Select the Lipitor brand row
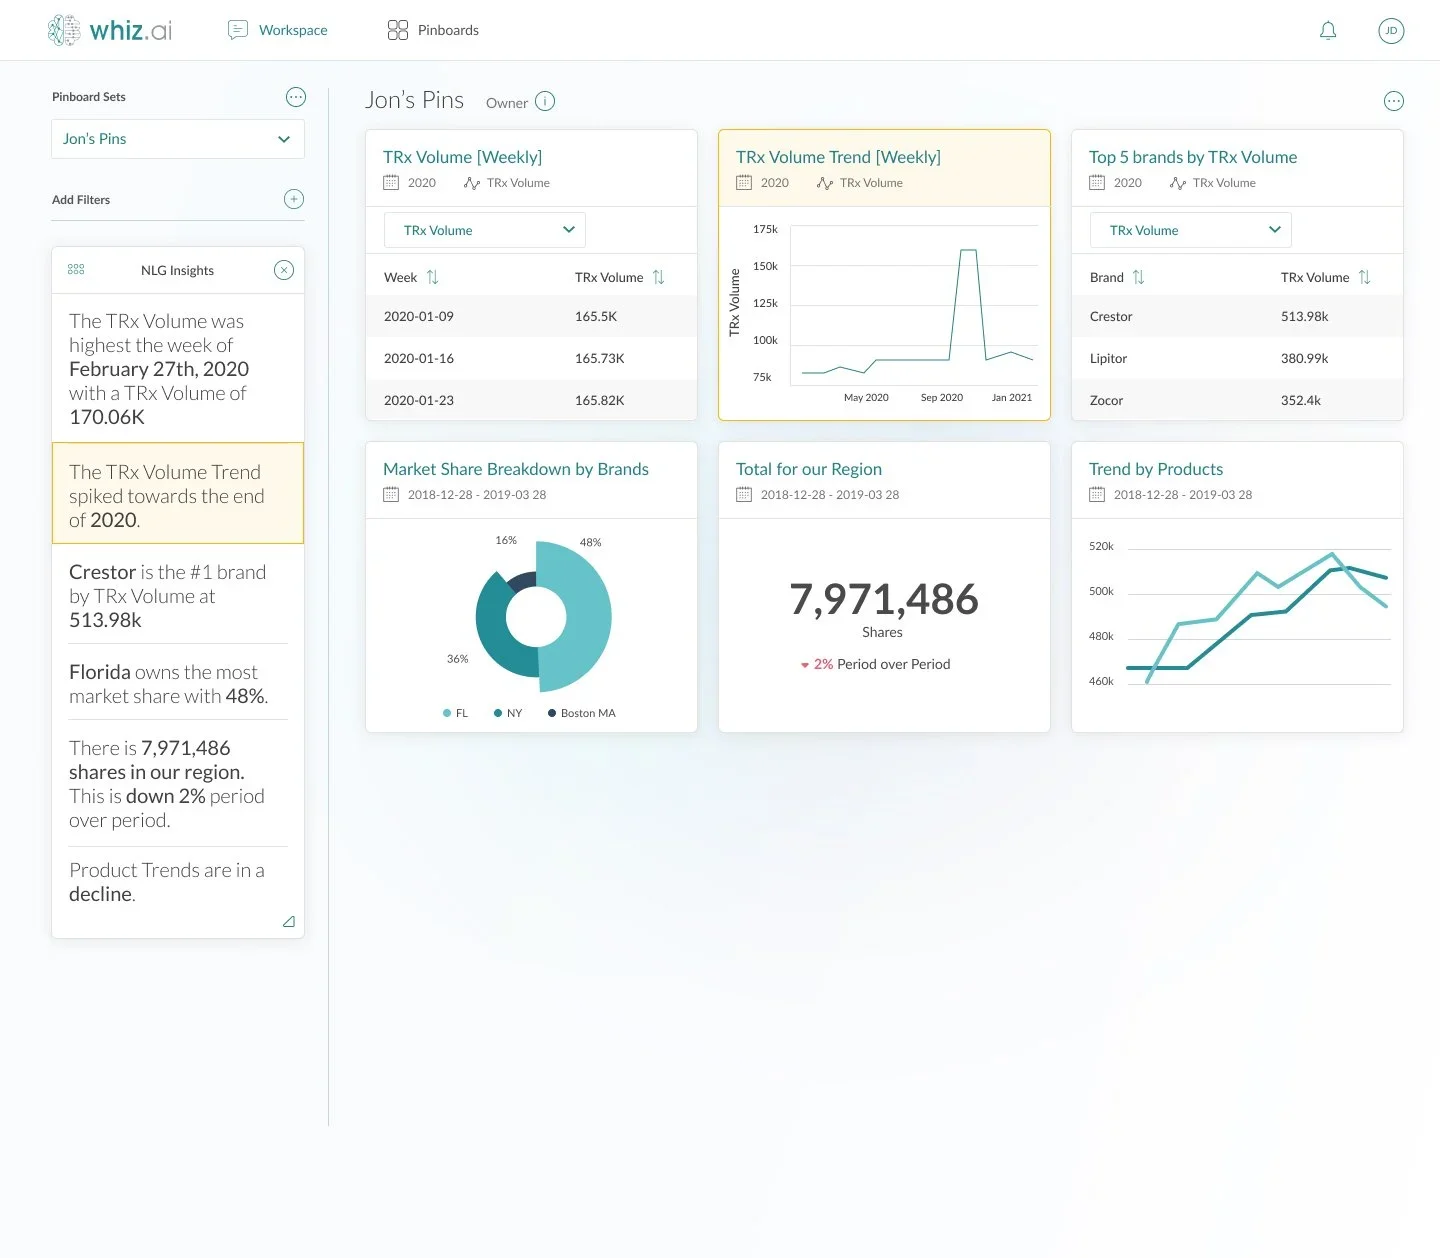 [x=1237, y=358]
